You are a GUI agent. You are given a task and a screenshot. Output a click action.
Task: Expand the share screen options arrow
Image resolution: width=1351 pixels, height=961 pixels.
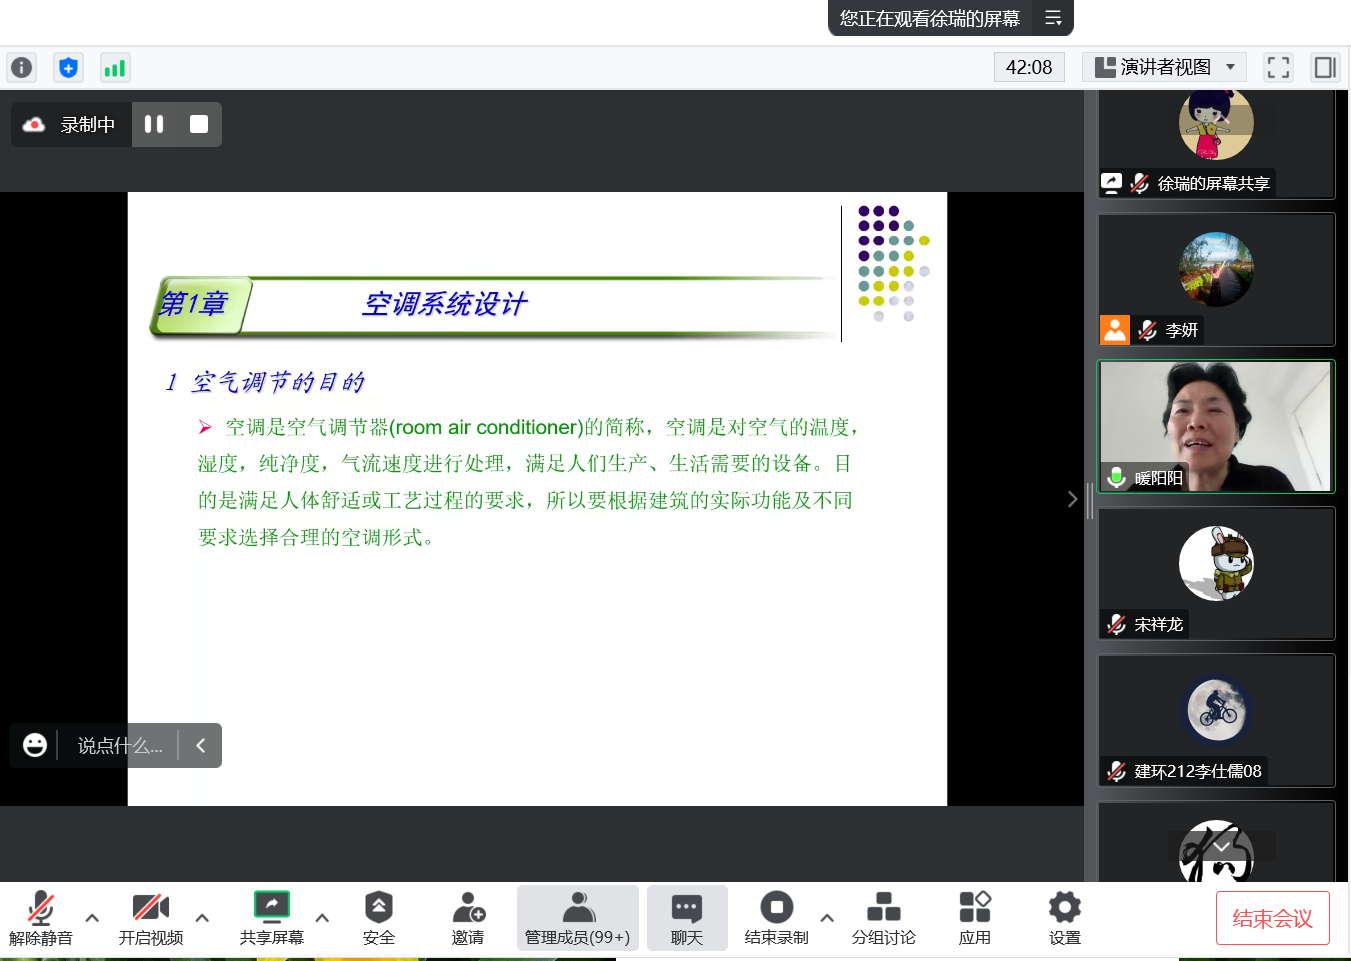coord(322,917)
